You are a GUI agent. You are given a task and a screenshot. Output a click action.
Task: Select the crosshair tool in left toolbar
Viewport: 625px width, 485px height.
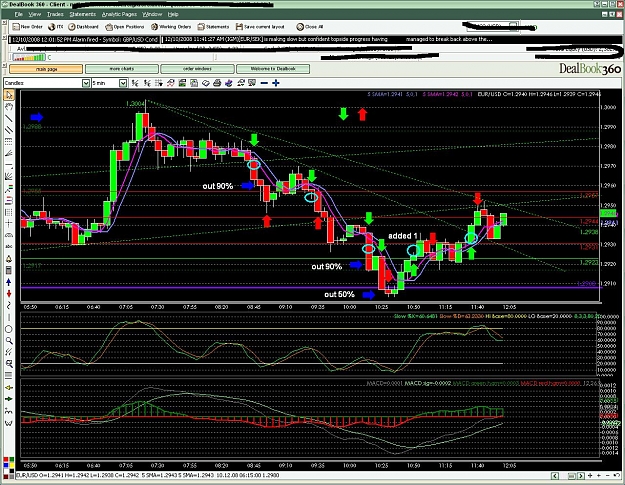coord(9,224)
